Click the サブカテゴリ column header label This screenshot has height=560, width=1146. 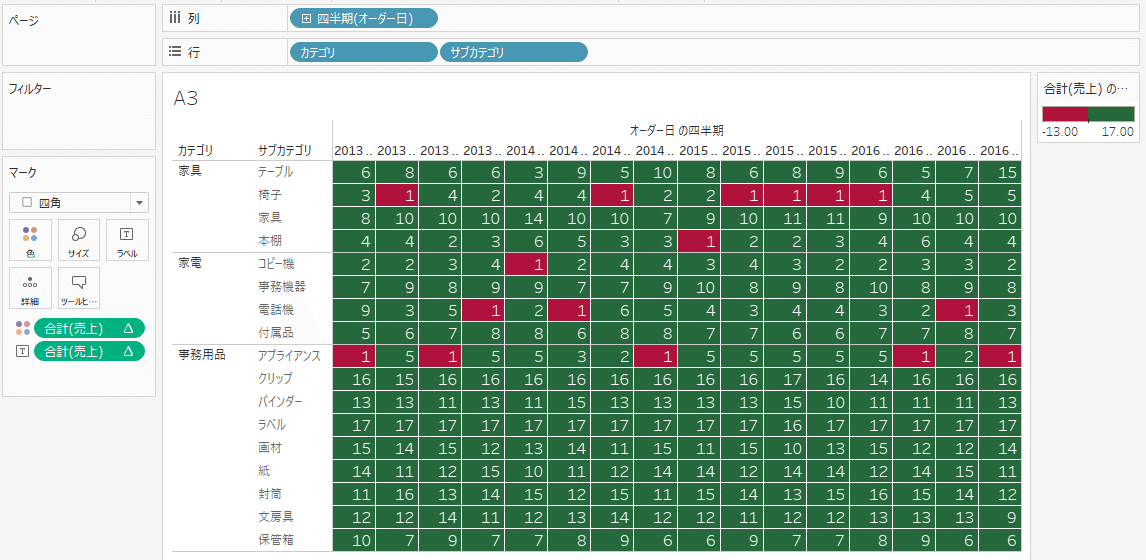[284, 151]
